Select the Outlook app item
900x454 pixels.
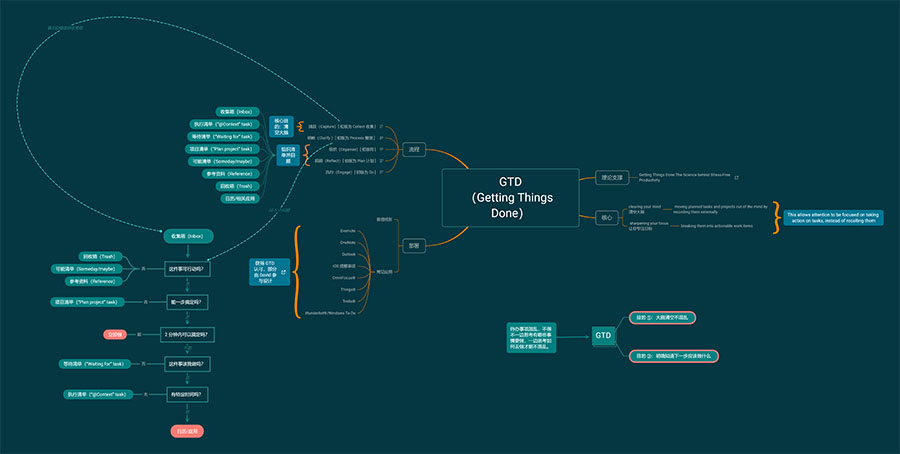(x=348, y=254)
